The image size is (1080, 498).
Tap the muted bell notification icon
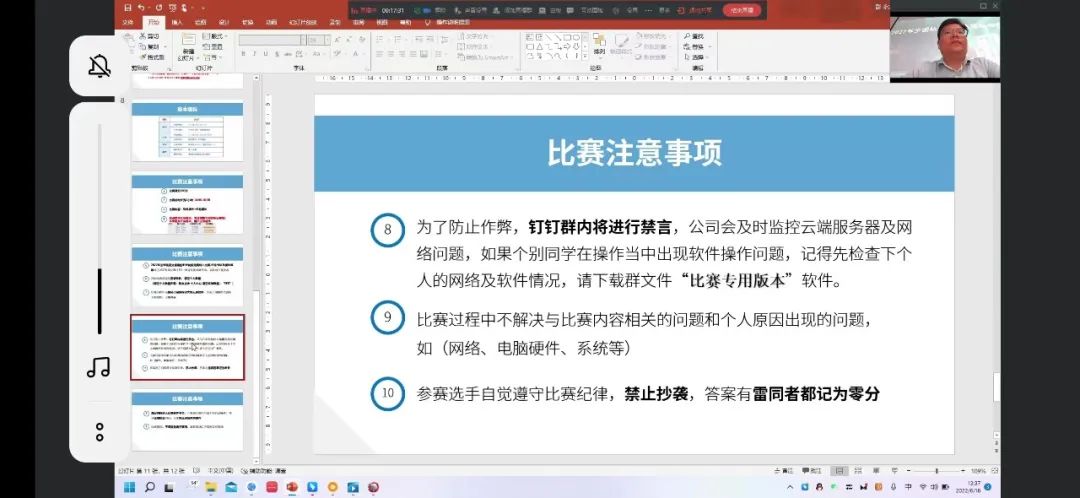(99, 67)
